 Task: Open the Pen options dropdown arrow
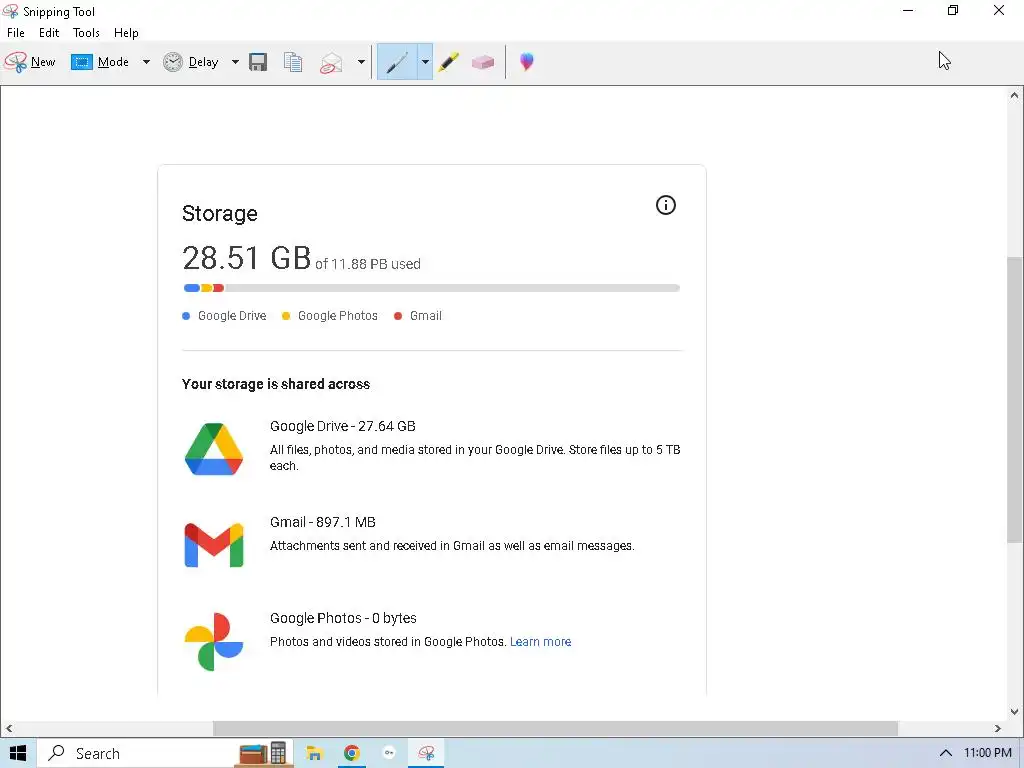click(x=425, y=62)
